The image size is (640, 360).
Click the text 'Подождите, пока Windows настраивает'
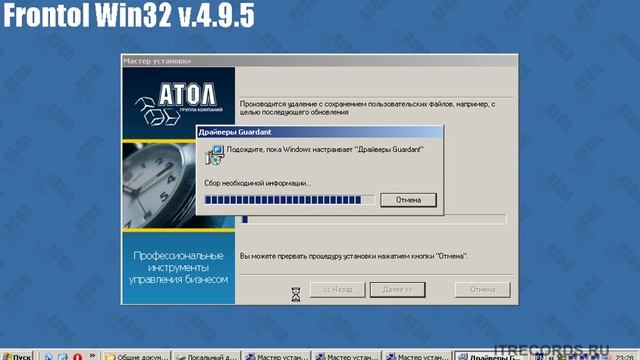(x=290, y=149)
